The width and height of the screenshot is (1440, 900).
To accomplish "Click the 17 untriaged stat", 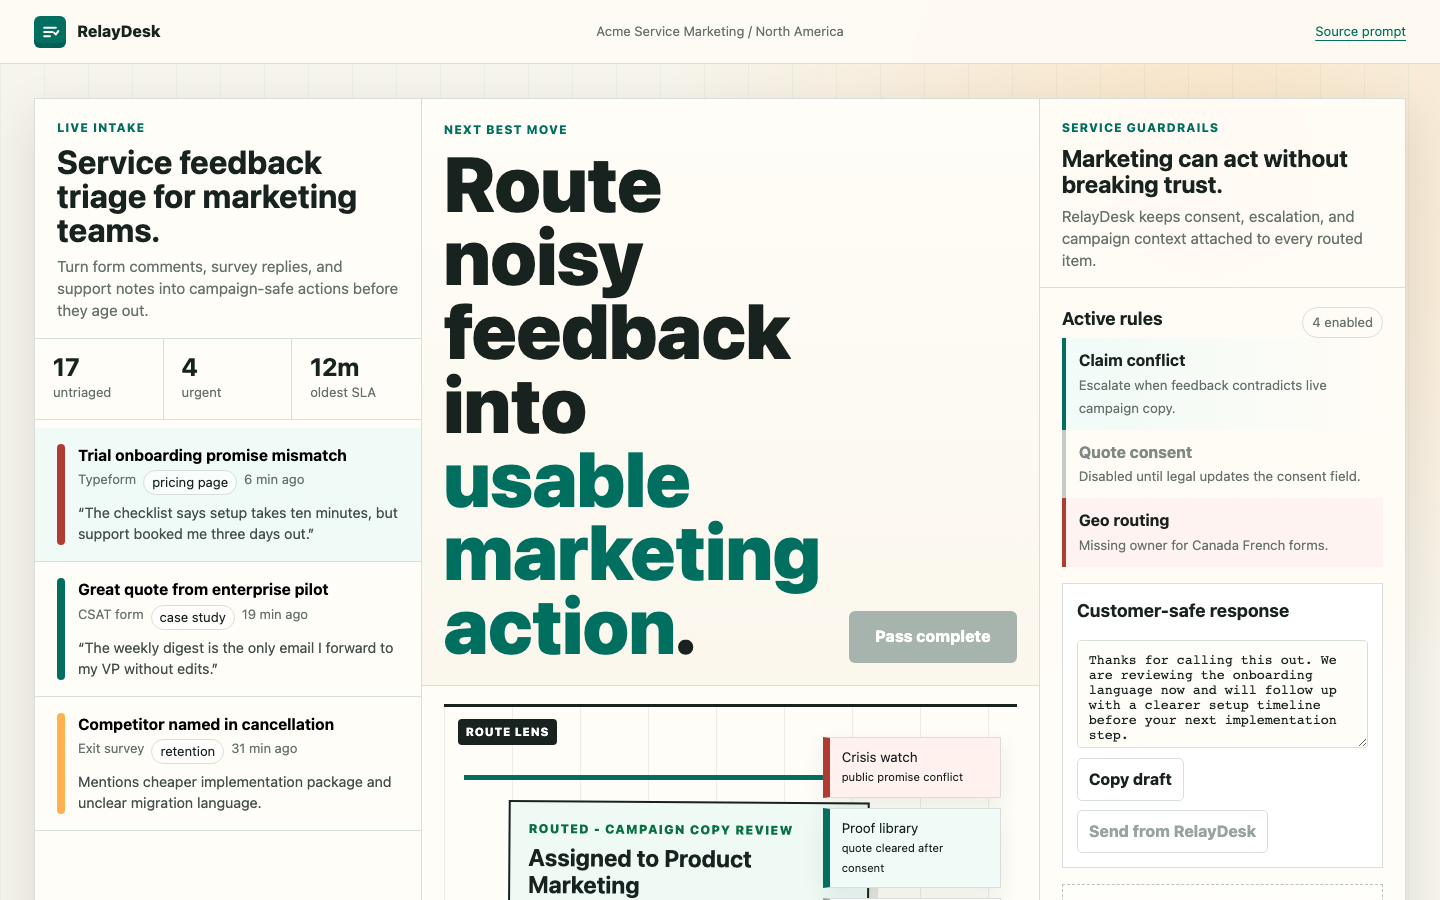I will point(99,379).
